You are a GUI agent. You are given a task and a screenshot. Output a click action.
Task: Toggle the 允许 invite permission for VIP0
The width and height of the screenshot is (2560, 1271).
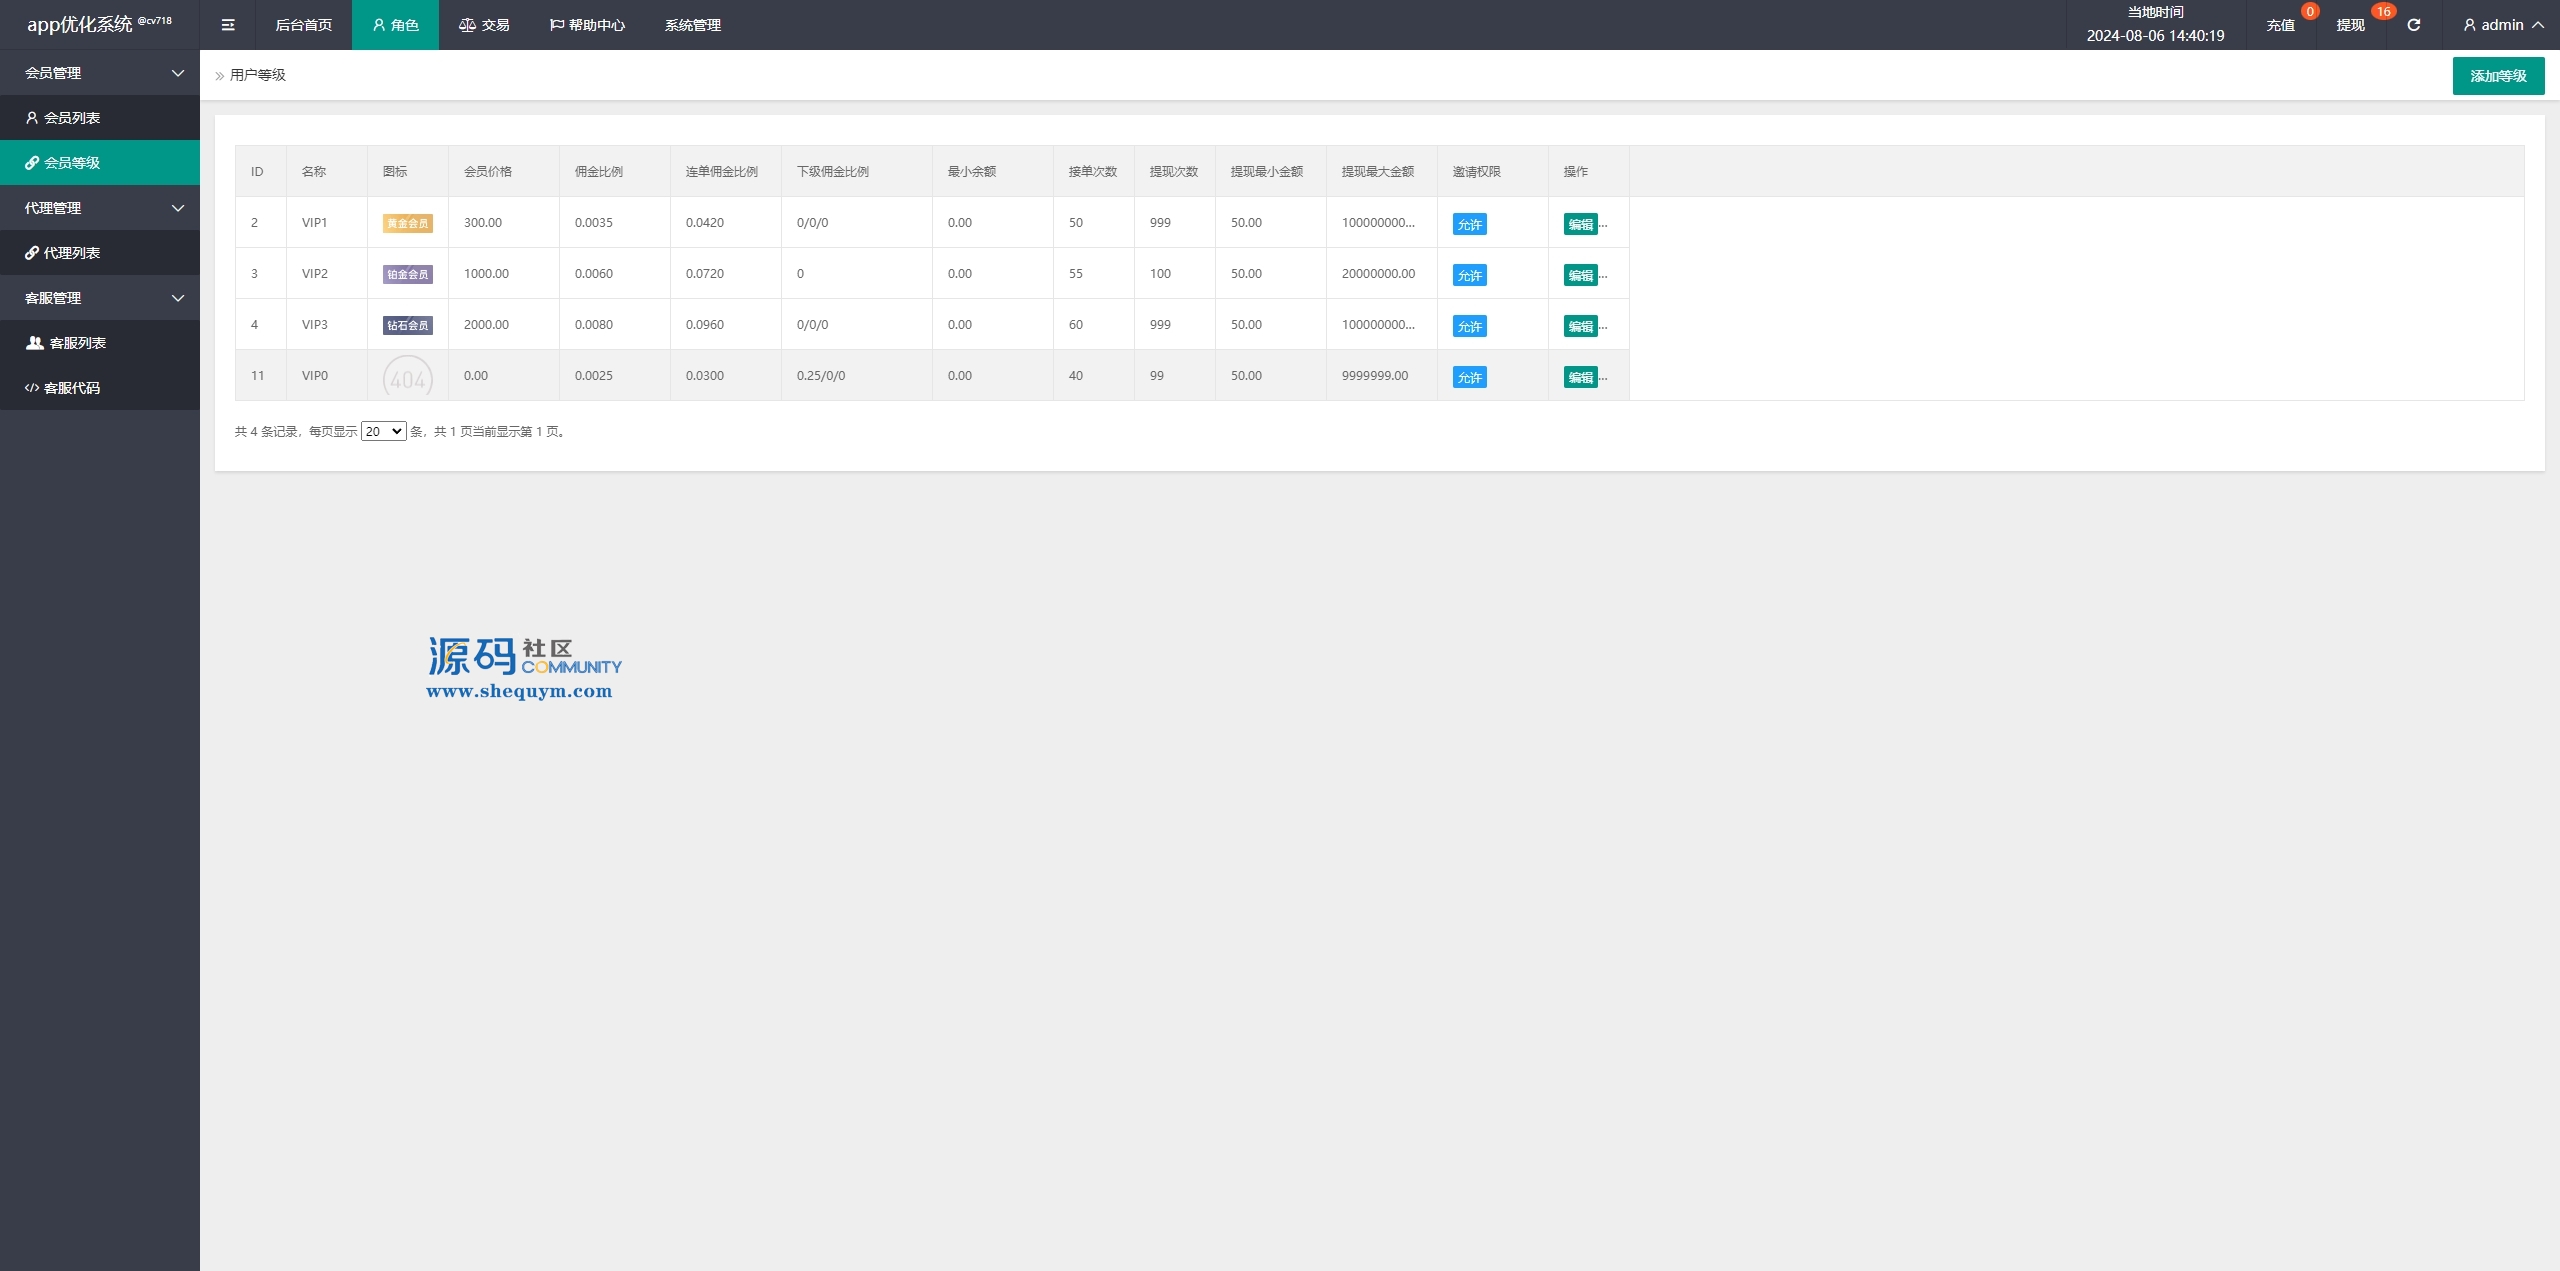pyautogui.click(x=1469, y=377)
